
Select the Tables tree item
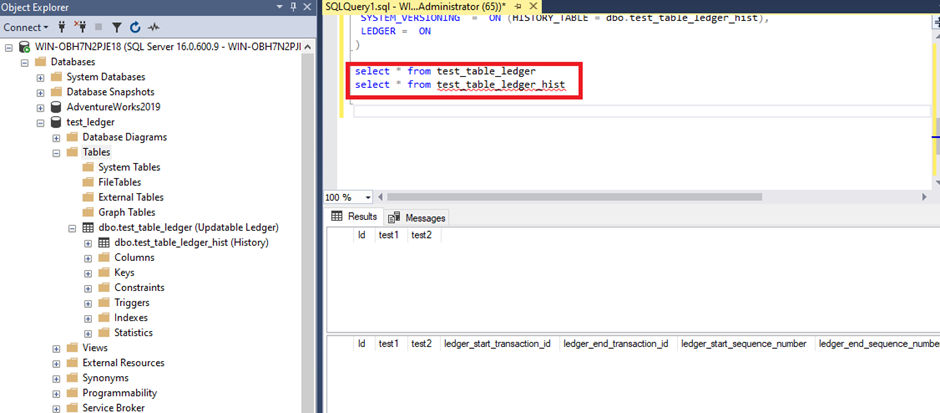(x=97, y=152)
